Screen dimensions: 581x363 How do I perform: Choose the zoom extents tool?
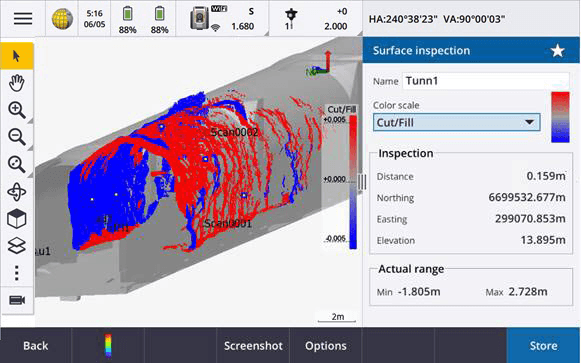(x=17, y=164)
